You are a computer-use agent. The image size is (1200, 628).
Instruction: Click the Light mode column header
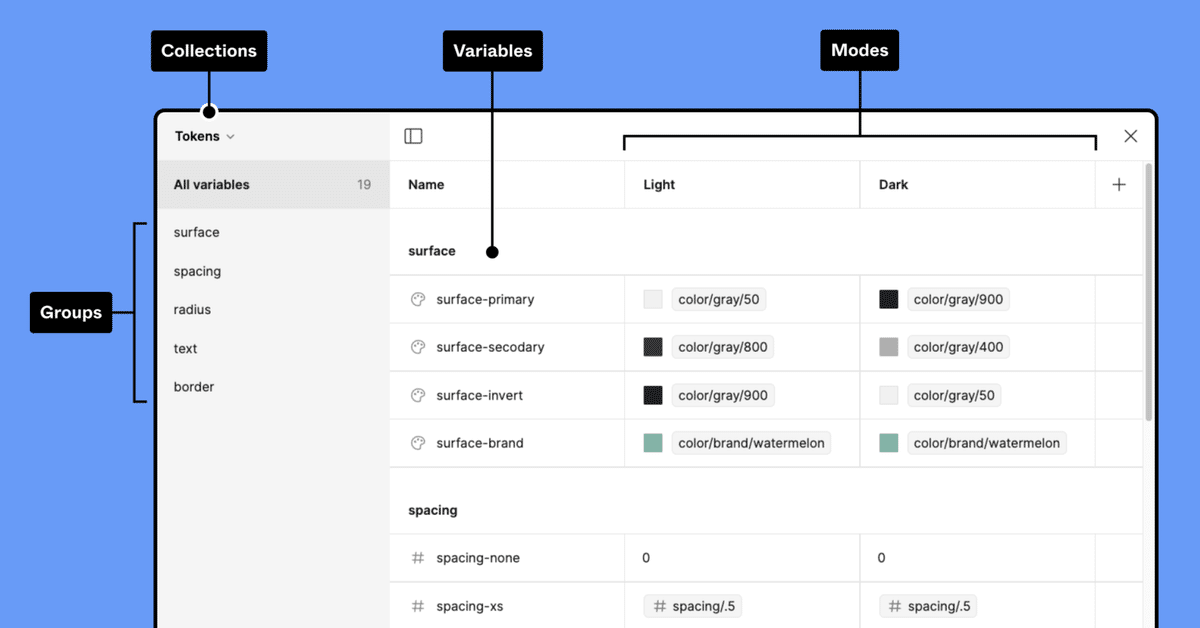(x=659, y=184)
